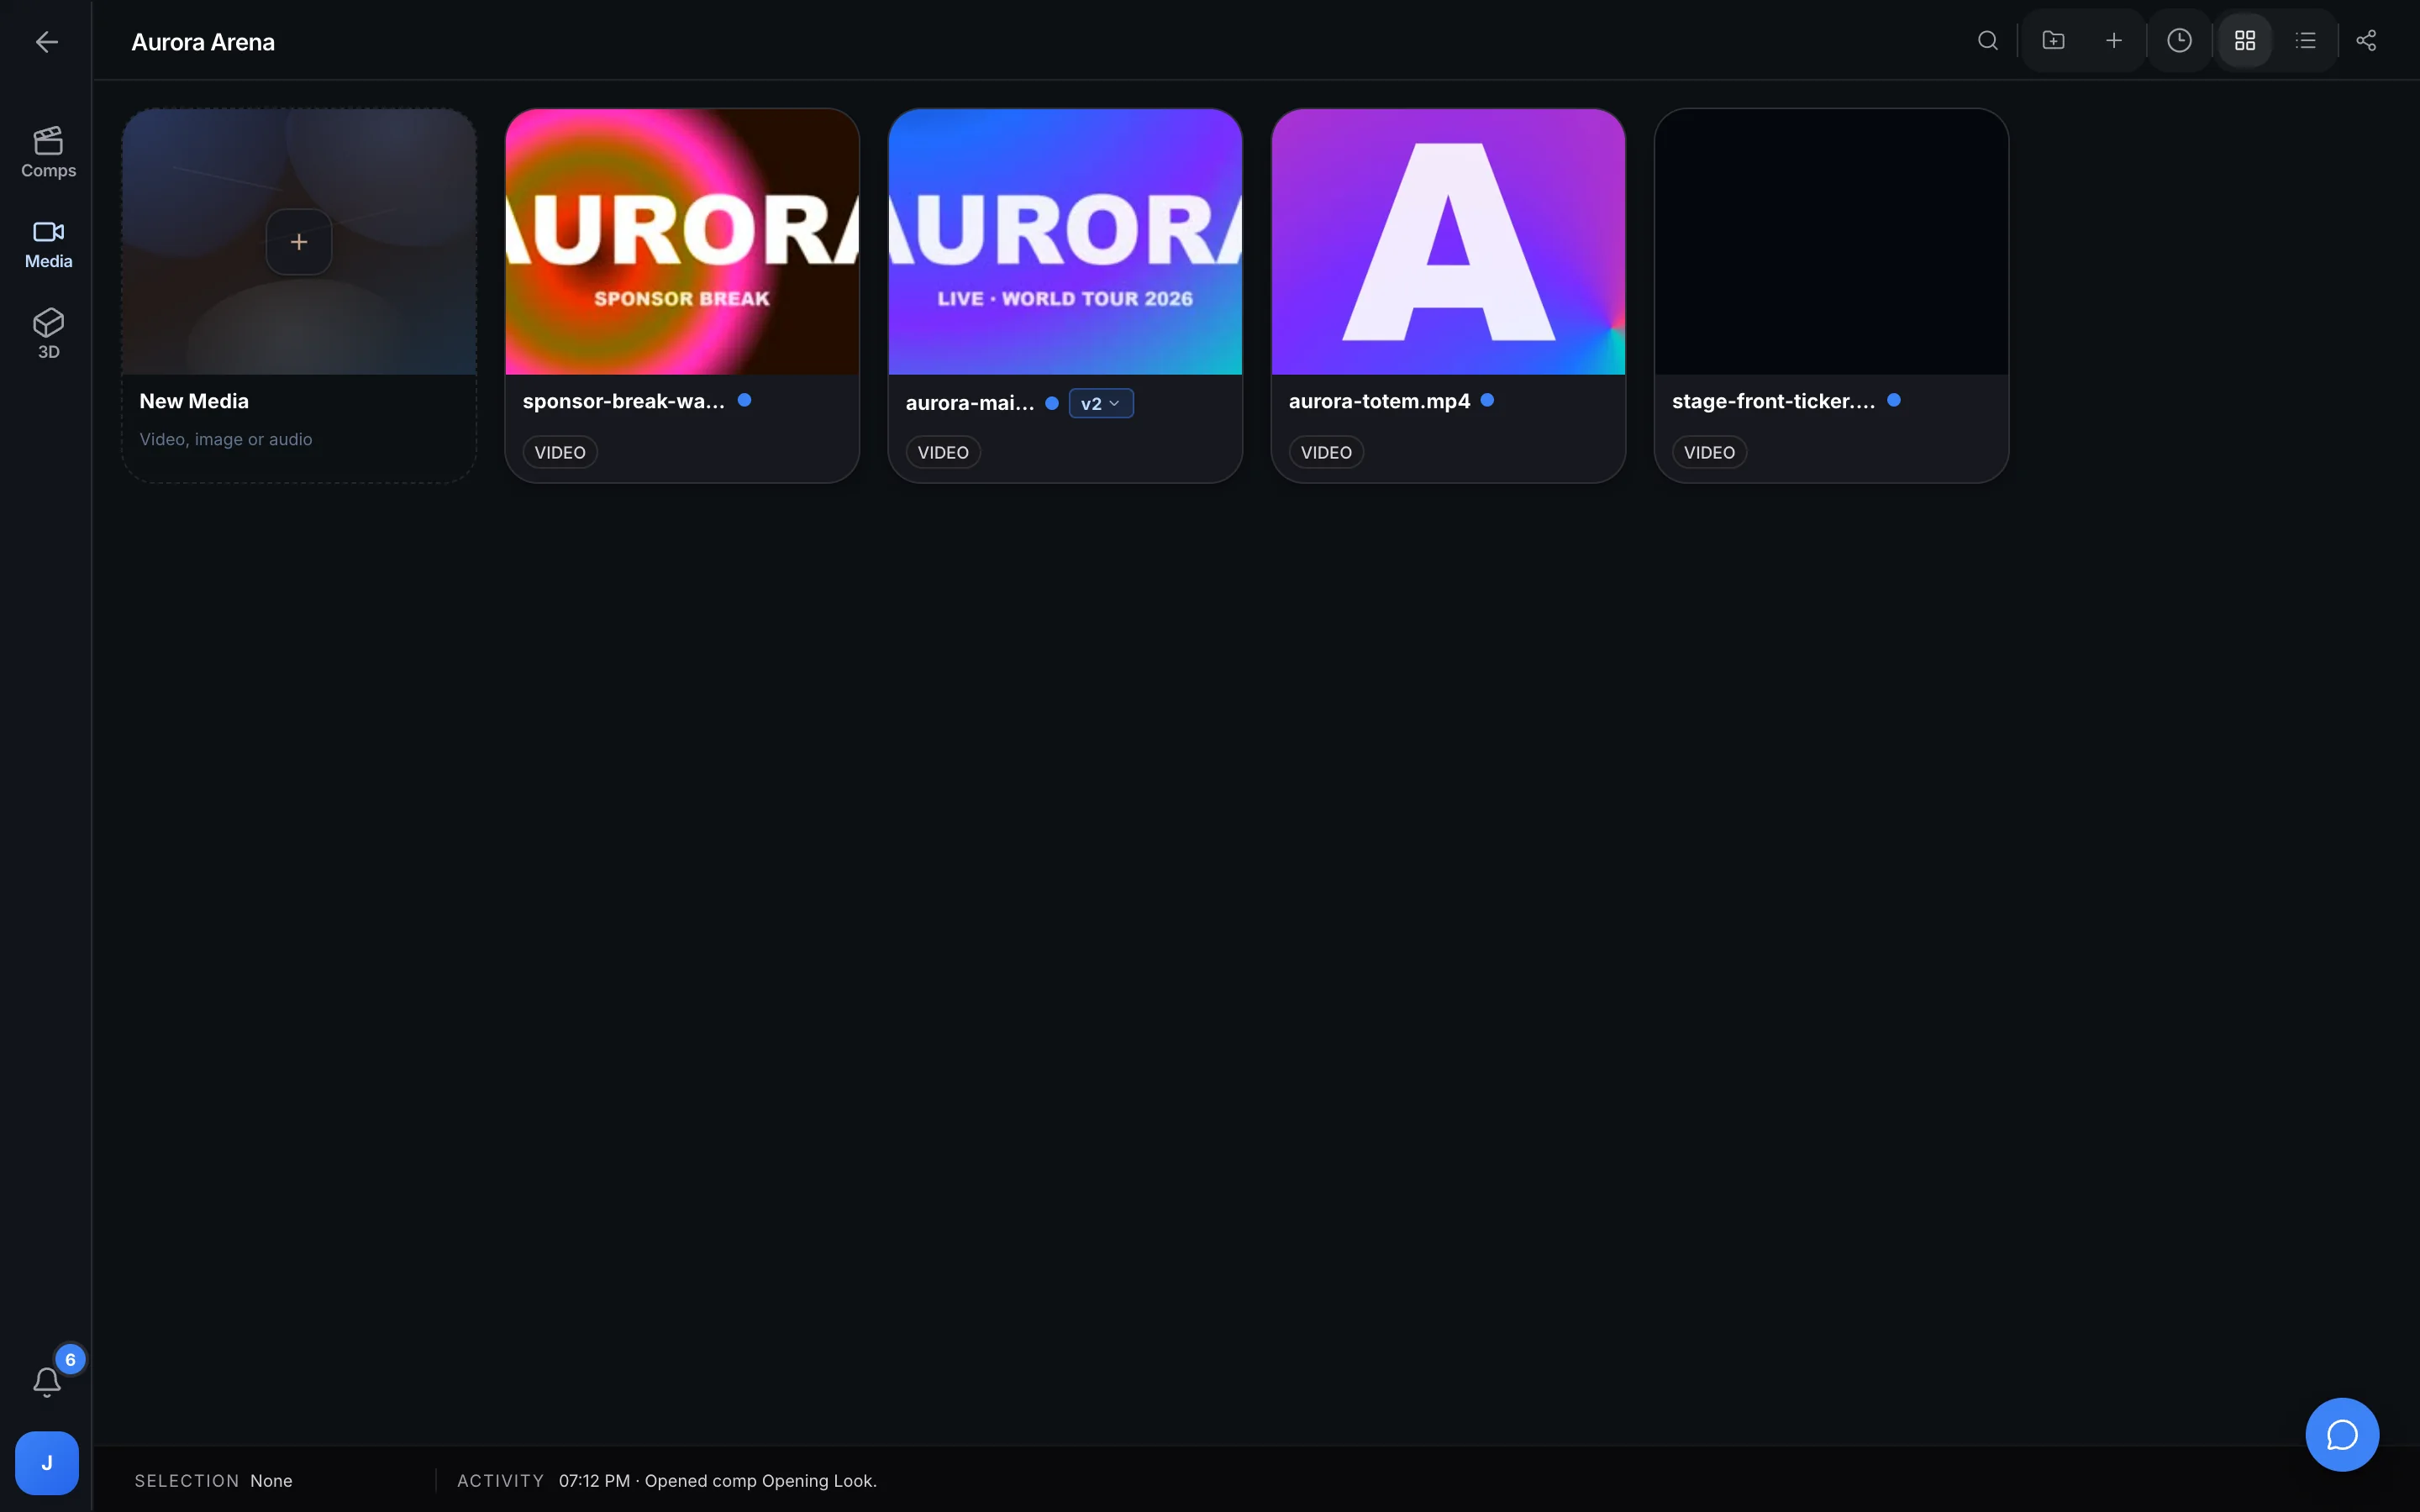
Task: Open the chat support bubble
Action: pyautogui.click(x=2342, y=1435)
